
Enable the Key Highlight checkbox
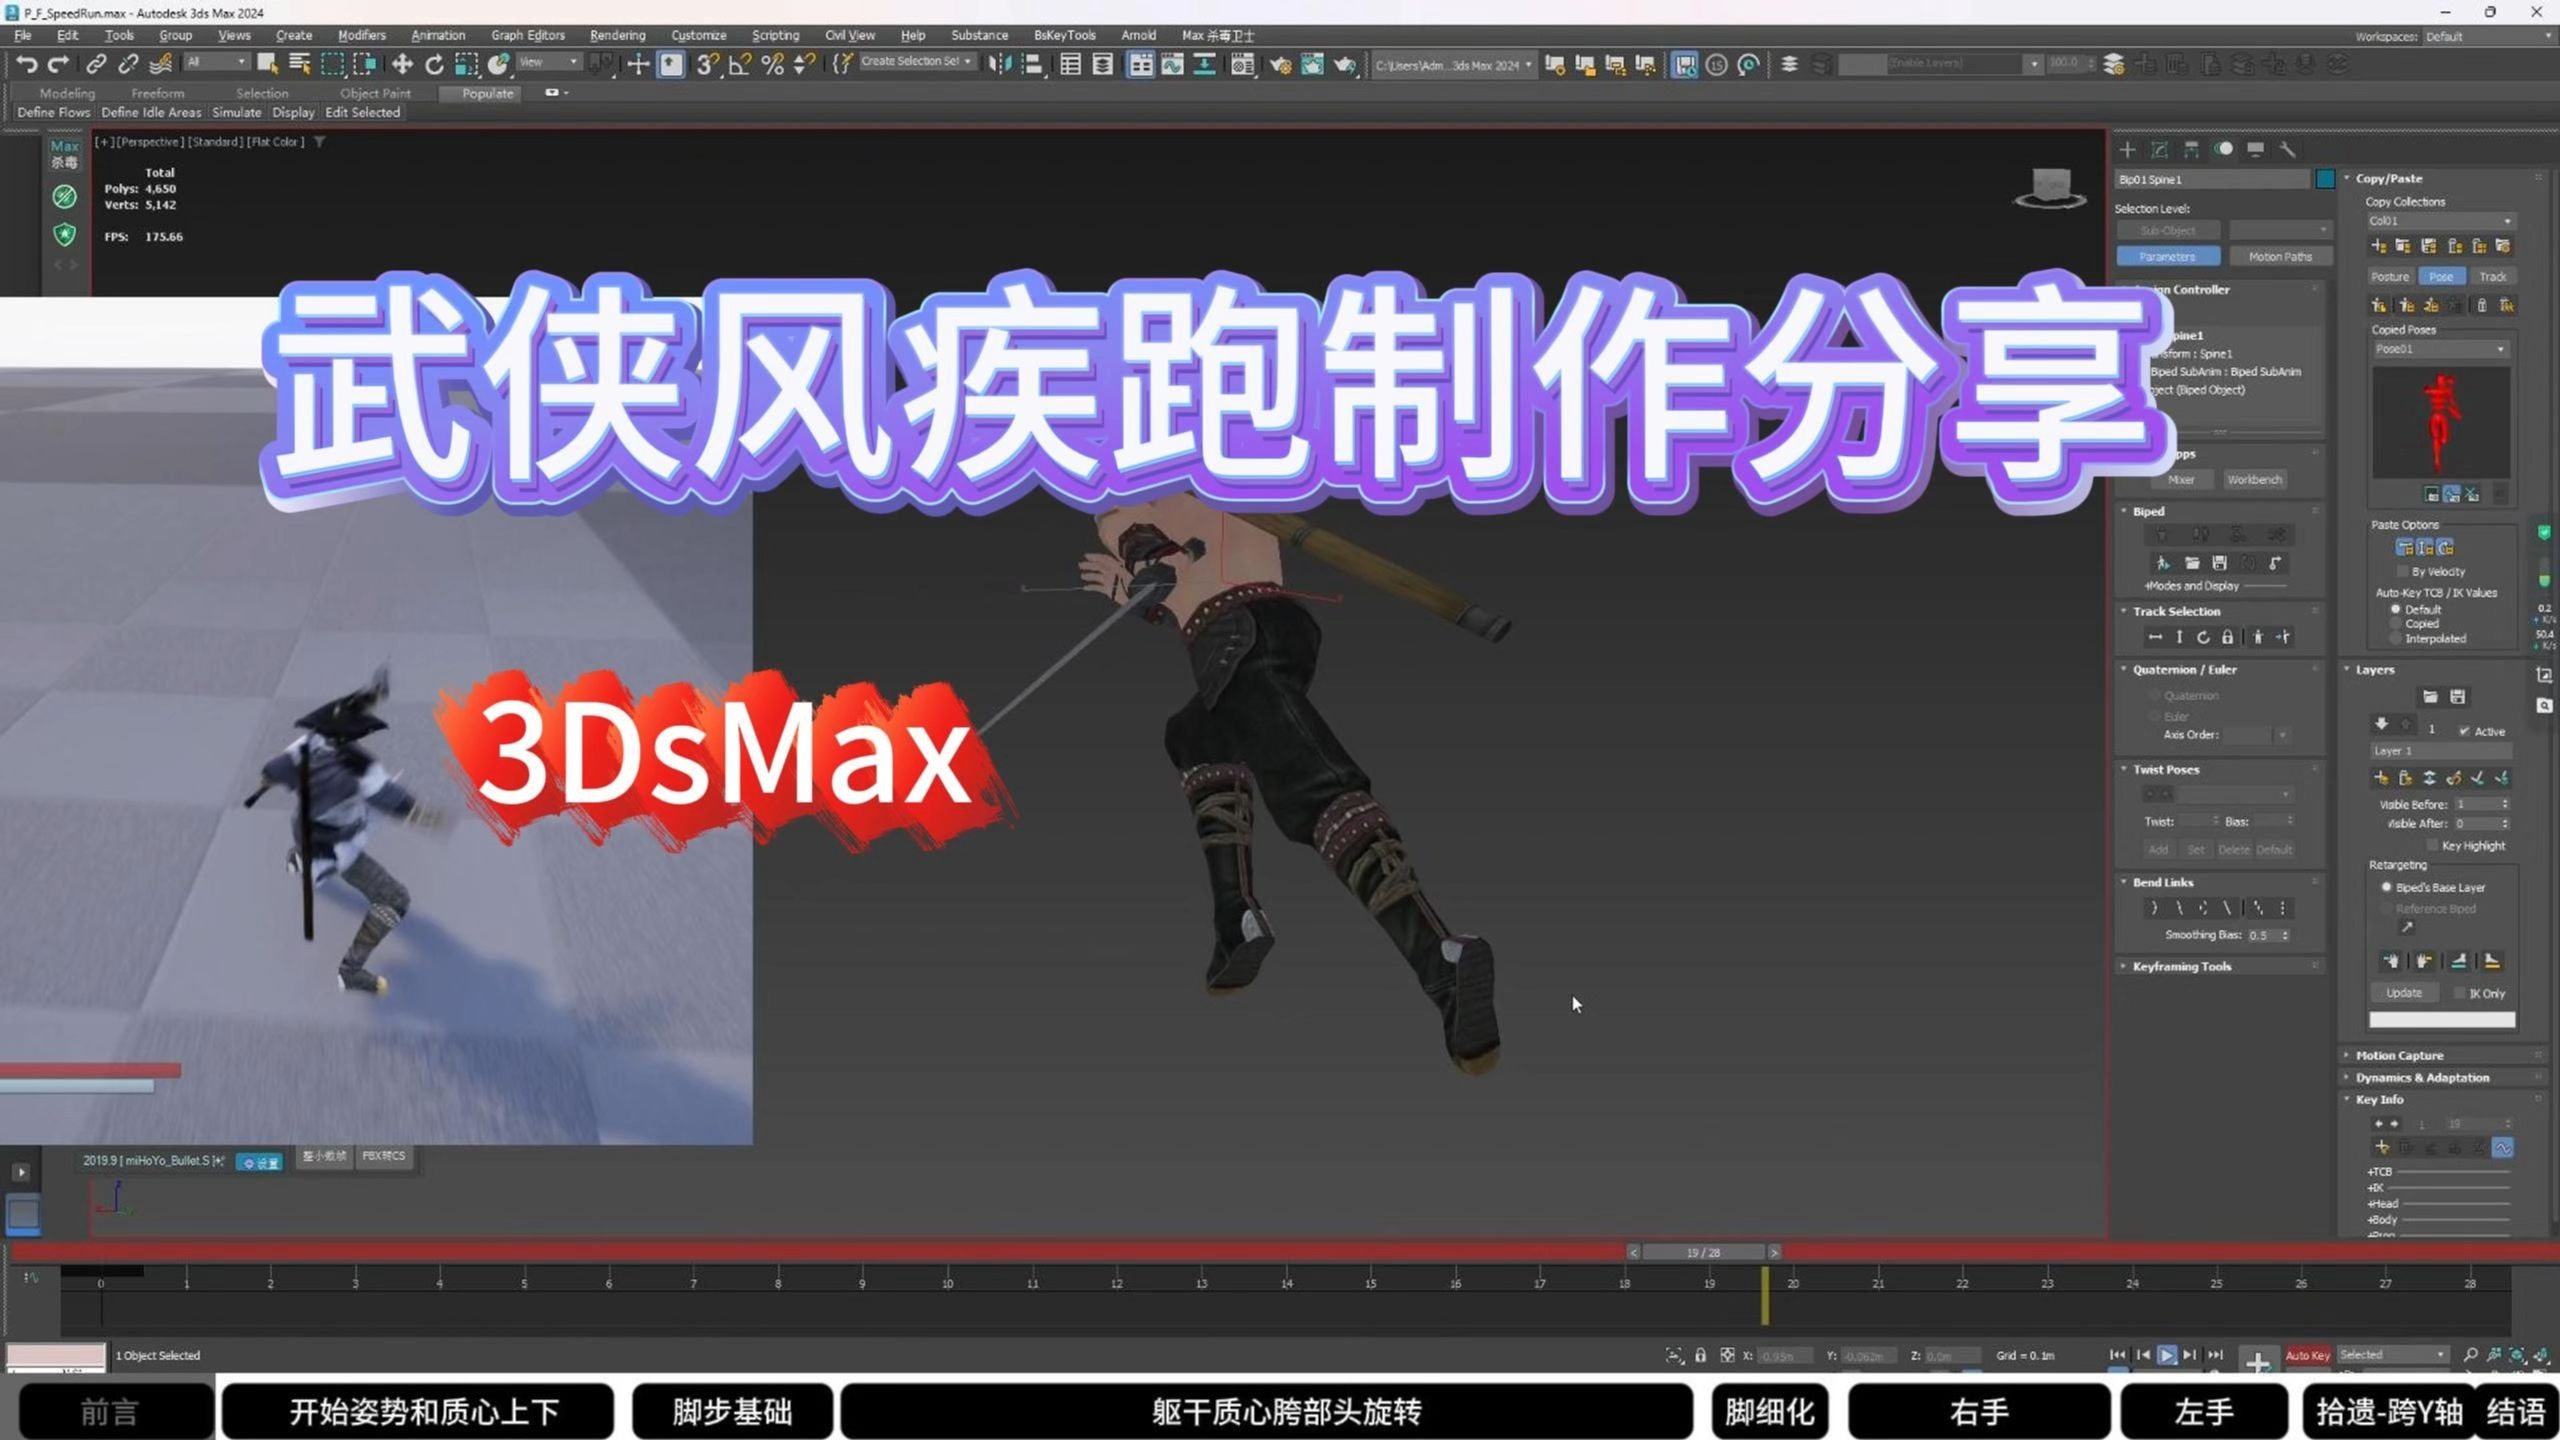pyautogui.click(x=2432, y=845)
